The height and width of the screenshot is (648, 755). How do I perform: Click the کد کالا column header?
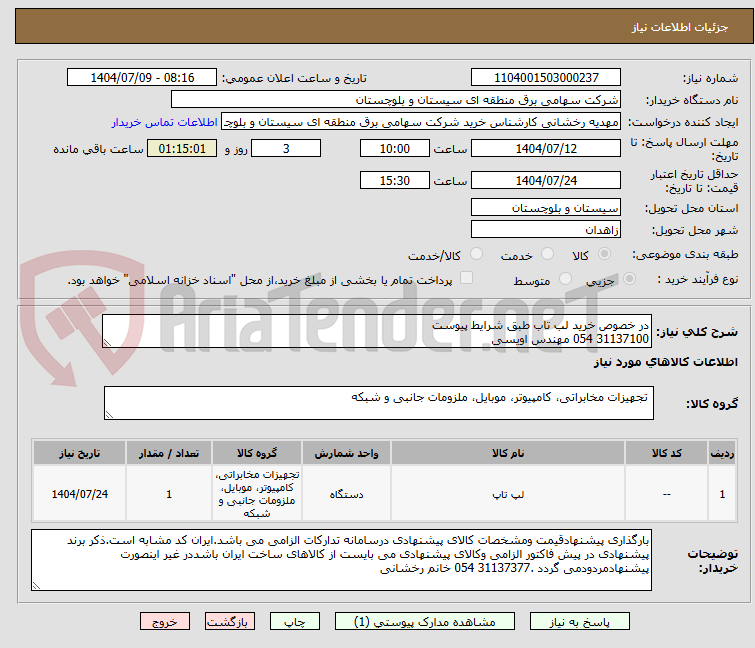666,453
